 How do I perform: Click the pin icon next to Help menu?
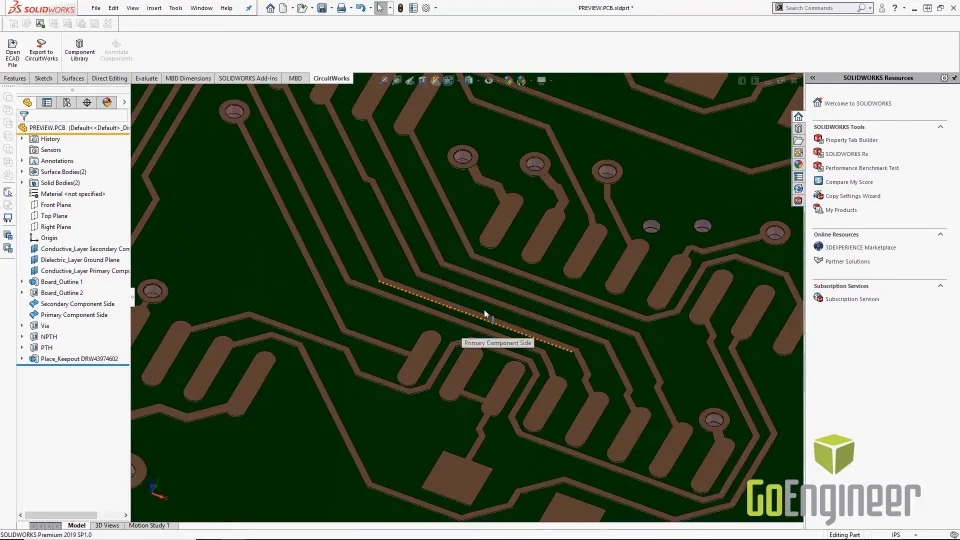click(x=249, y=8)
